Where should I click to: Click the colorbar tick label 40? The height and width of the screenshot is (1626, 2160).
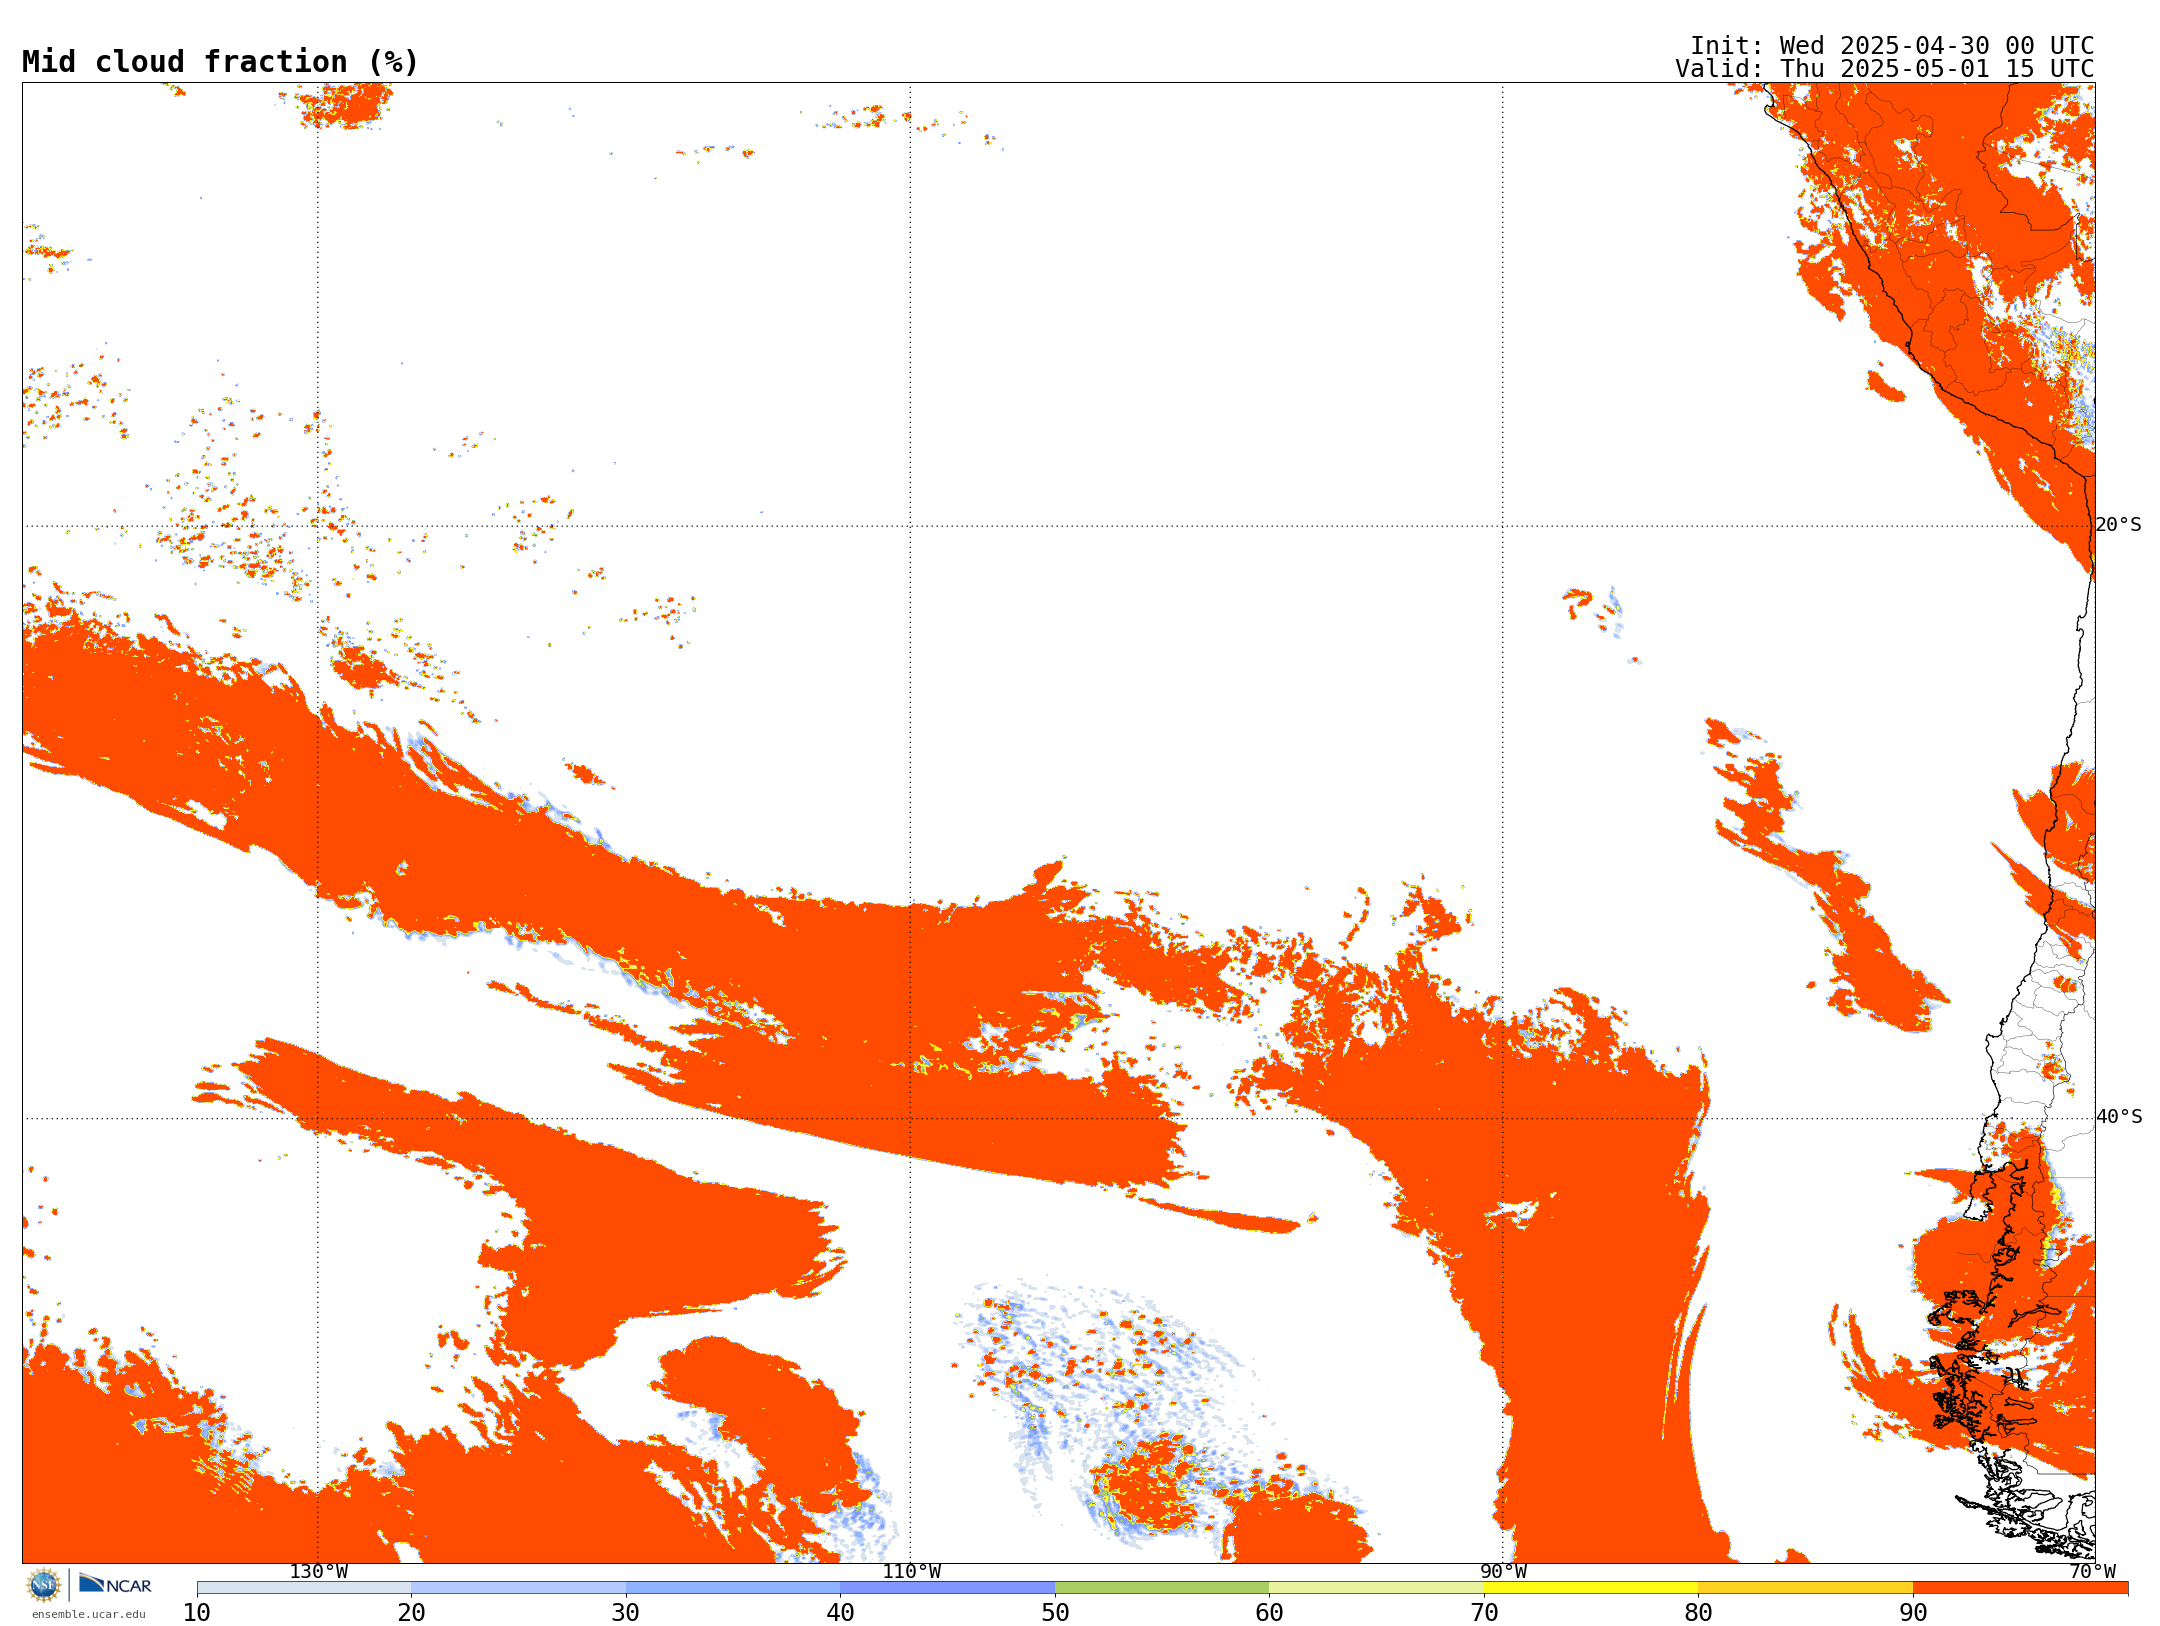click(840, 1613)
